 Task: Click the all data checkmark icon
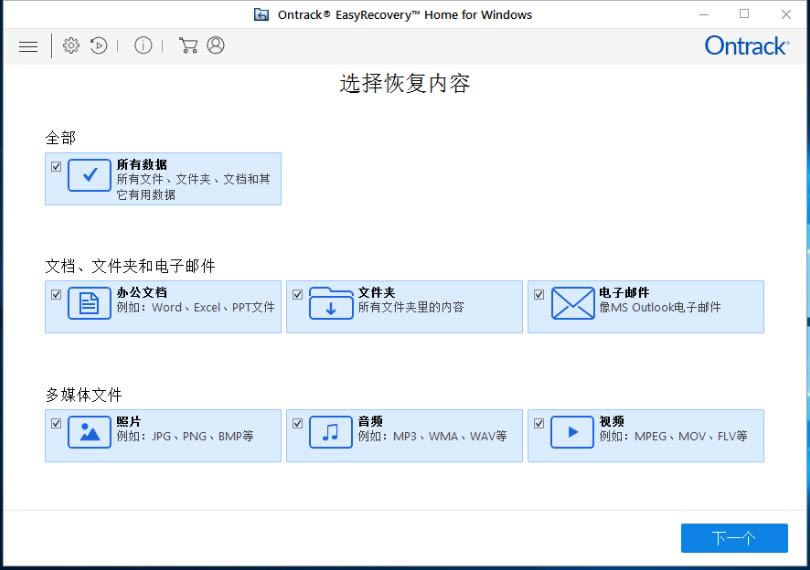pyautogui.click(x=89, y=176)
